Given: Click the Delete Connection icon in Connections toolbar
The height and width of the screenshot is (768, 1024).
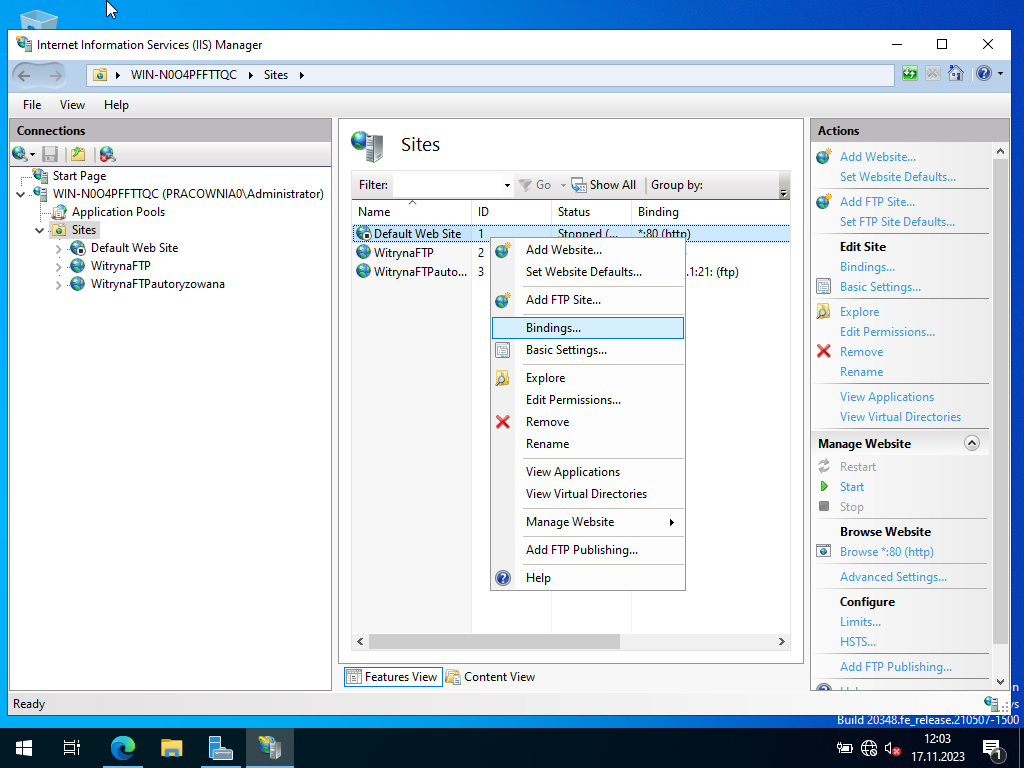Looking at the screenshot, I should 108,154.
